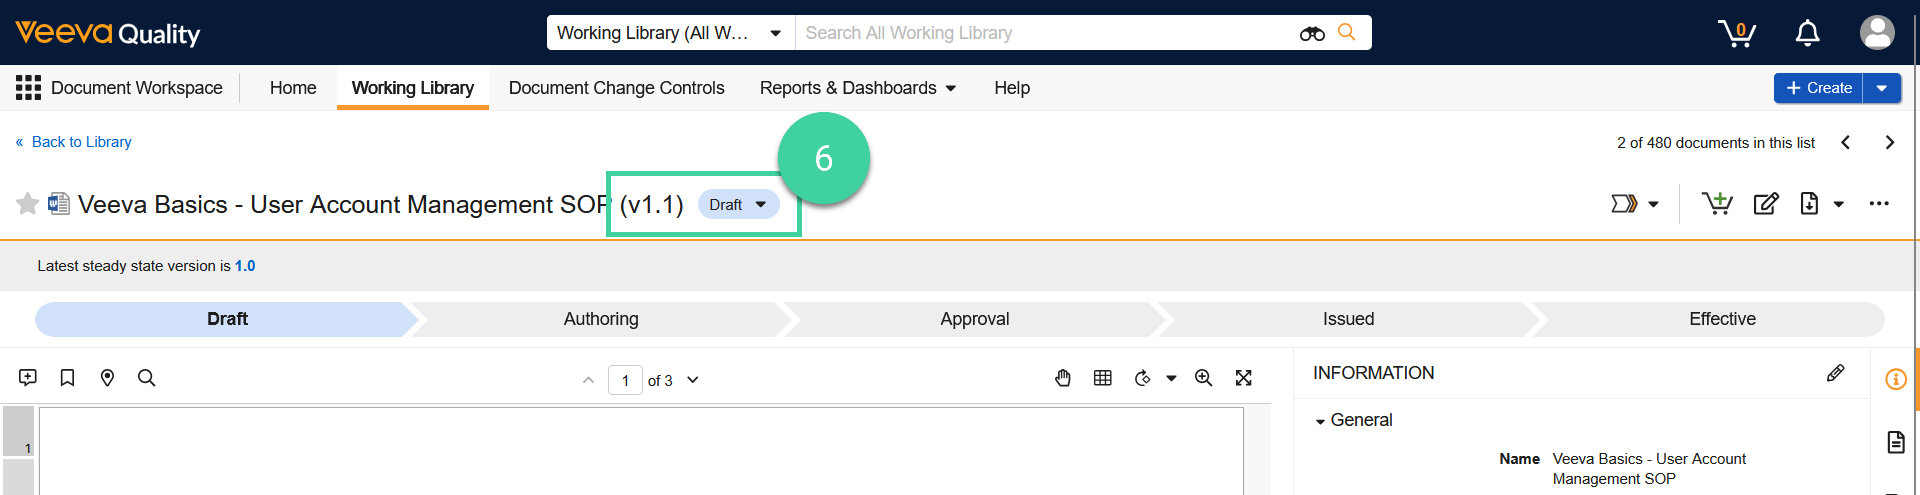The height and width of the screenshot is (495, 1920).
Task: Open page selector dropdown chevron
Action: 693,380
